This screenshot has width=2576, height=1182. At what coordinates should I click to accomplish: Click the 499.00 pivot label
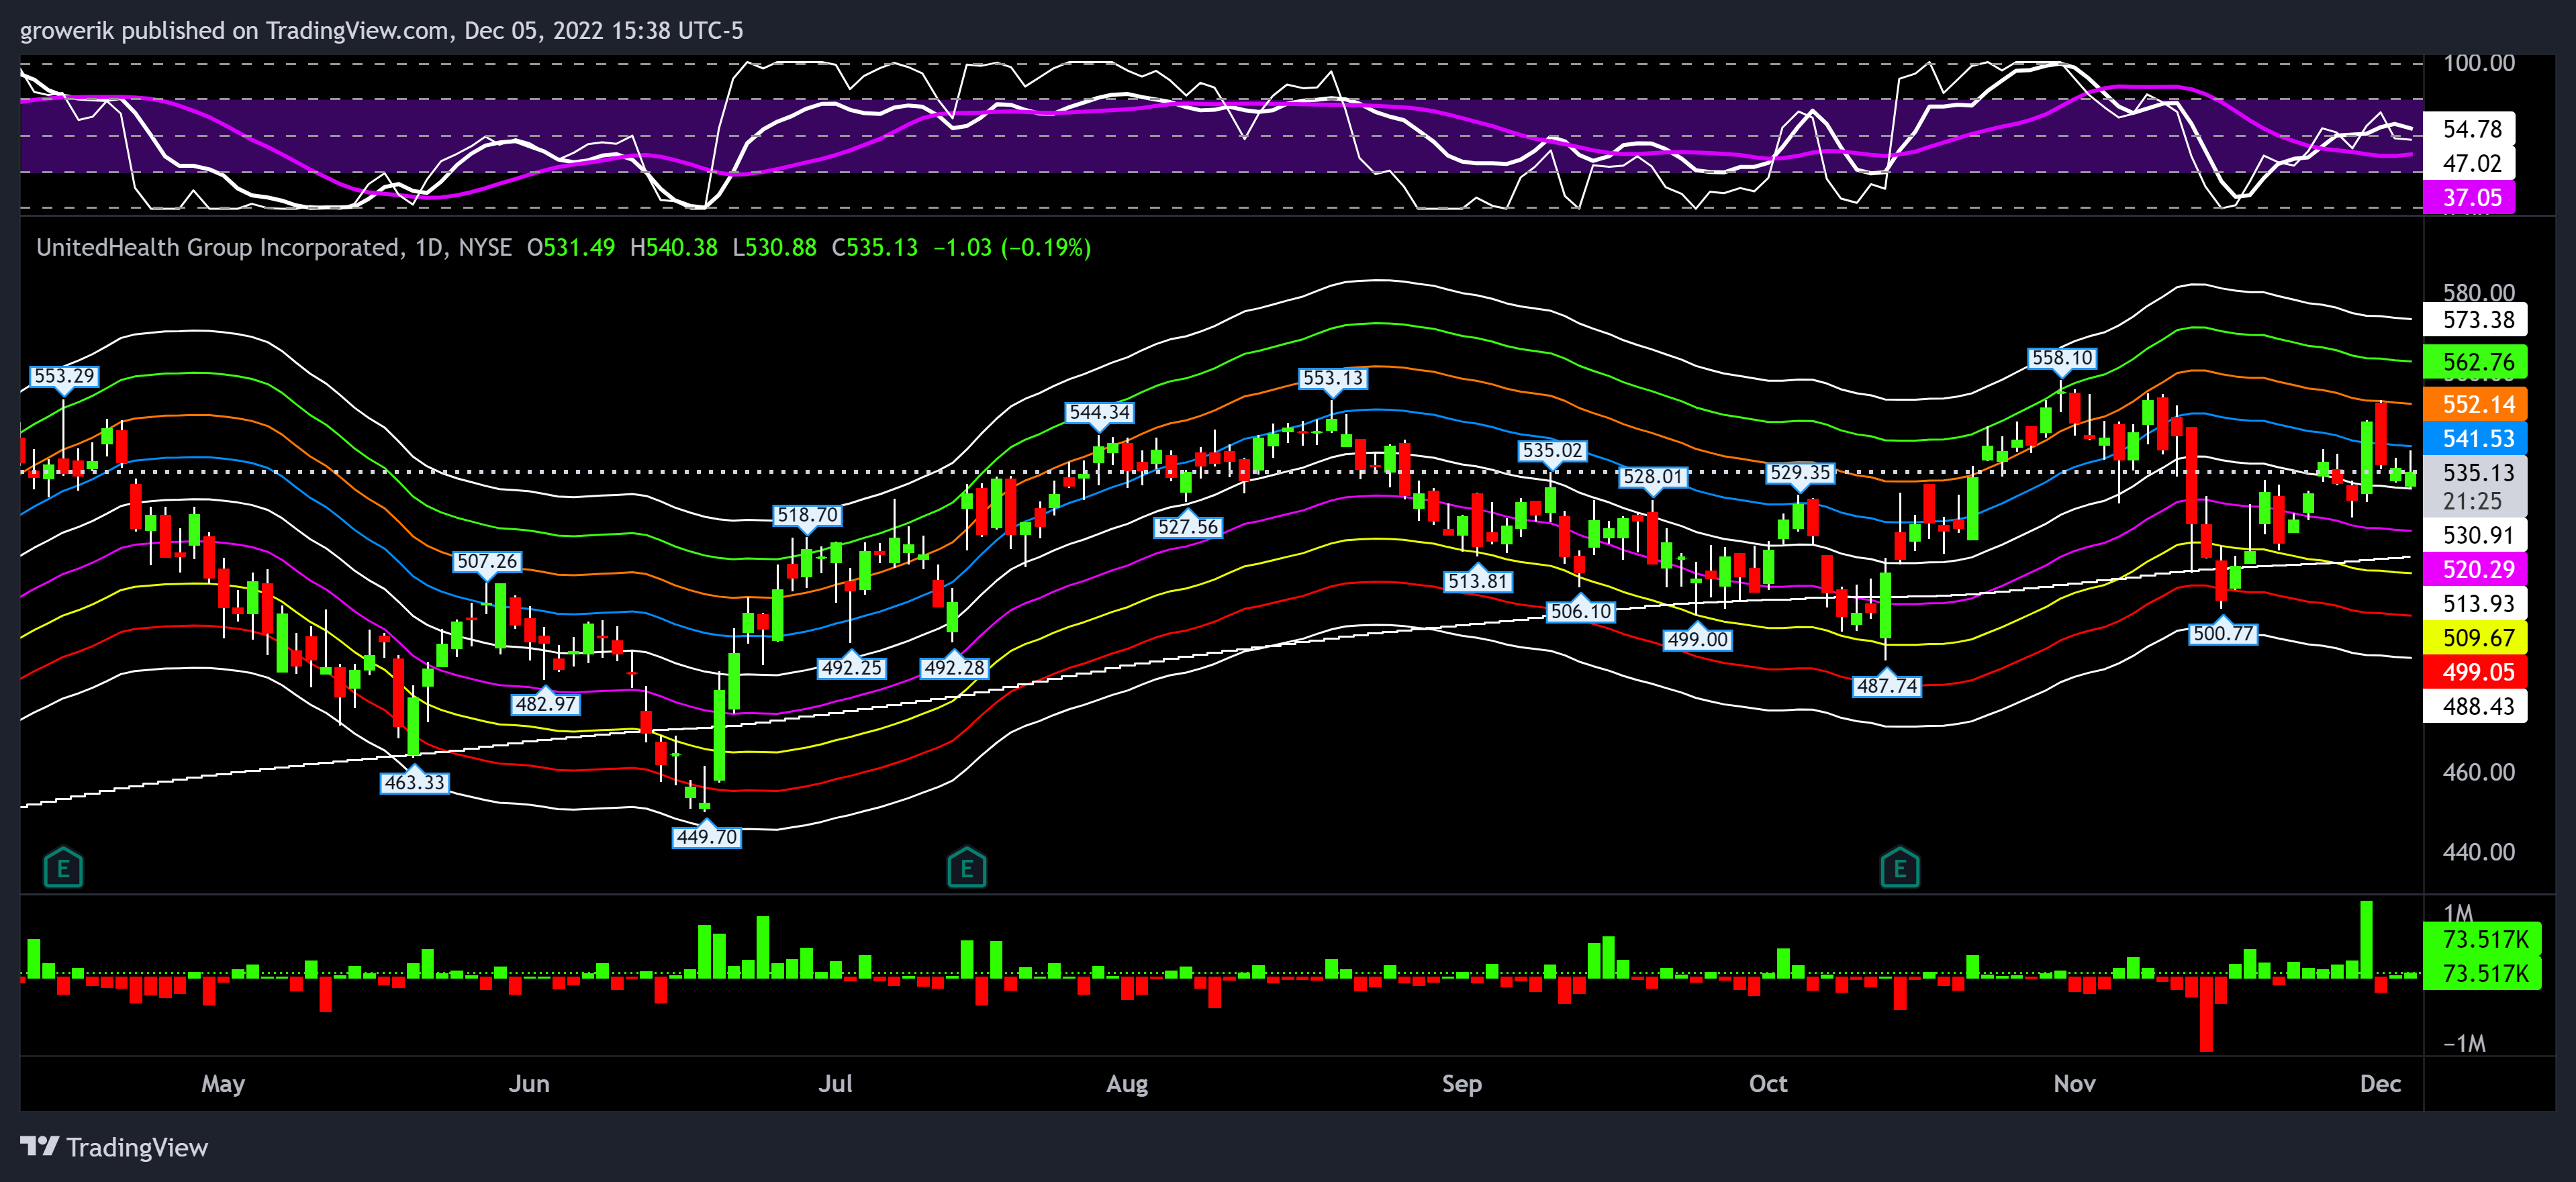[1697, 639]
